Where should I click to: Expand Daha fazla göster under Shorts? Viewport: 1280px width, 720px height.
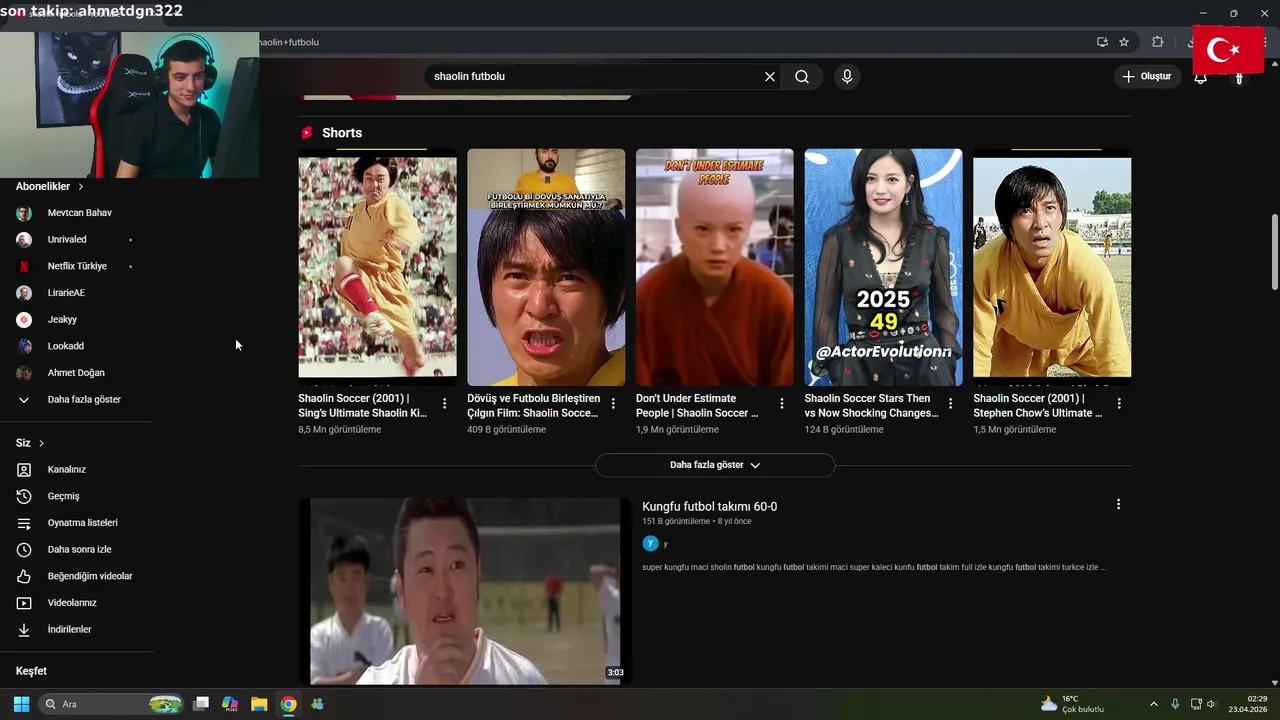tap(715, 465)
